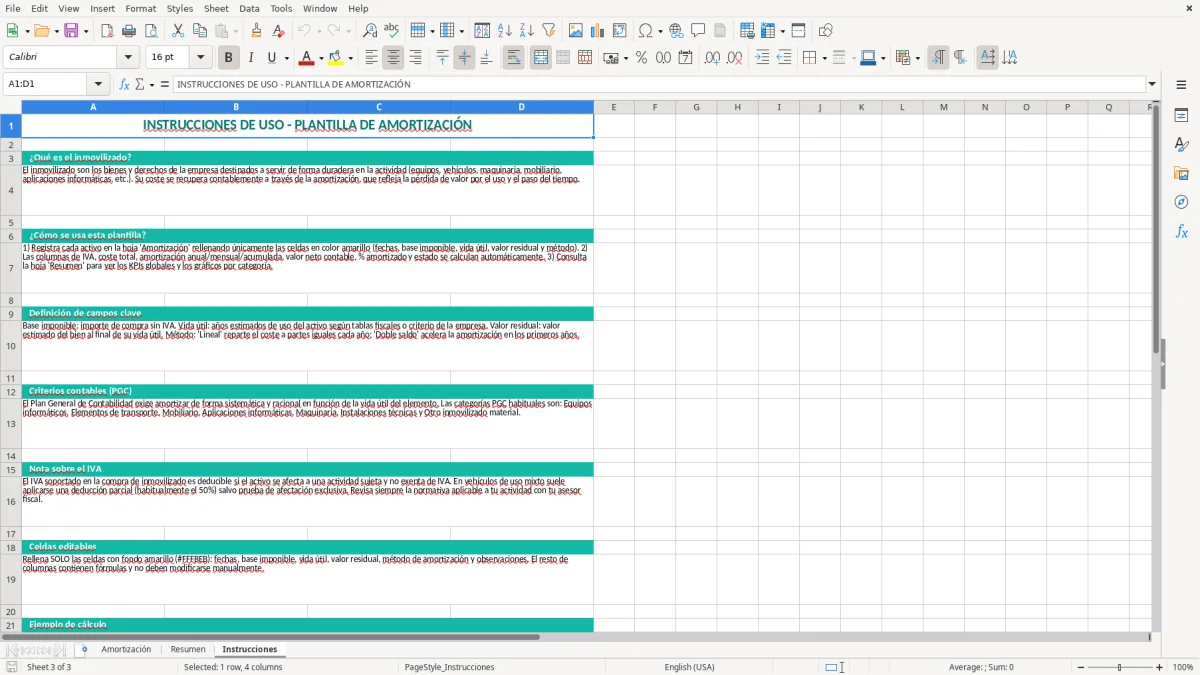Open sidebar Properties panel
The image size is (1200, 675).
[1181, 115]
